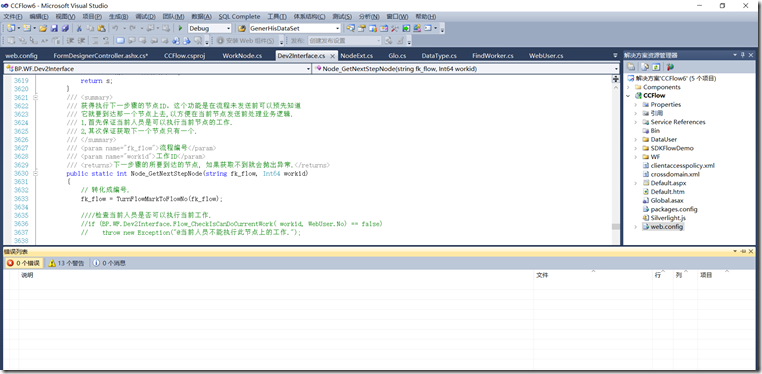Viewport: 762px width, 374px height.
Task: Expand the DataUser folder node
Action: 636,139
